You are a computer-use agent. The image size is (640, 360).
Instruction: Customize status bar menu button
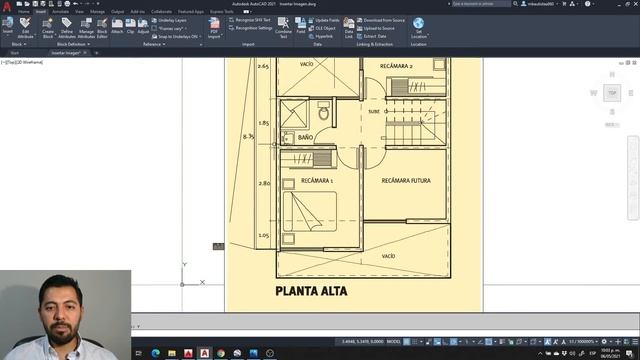635,342
